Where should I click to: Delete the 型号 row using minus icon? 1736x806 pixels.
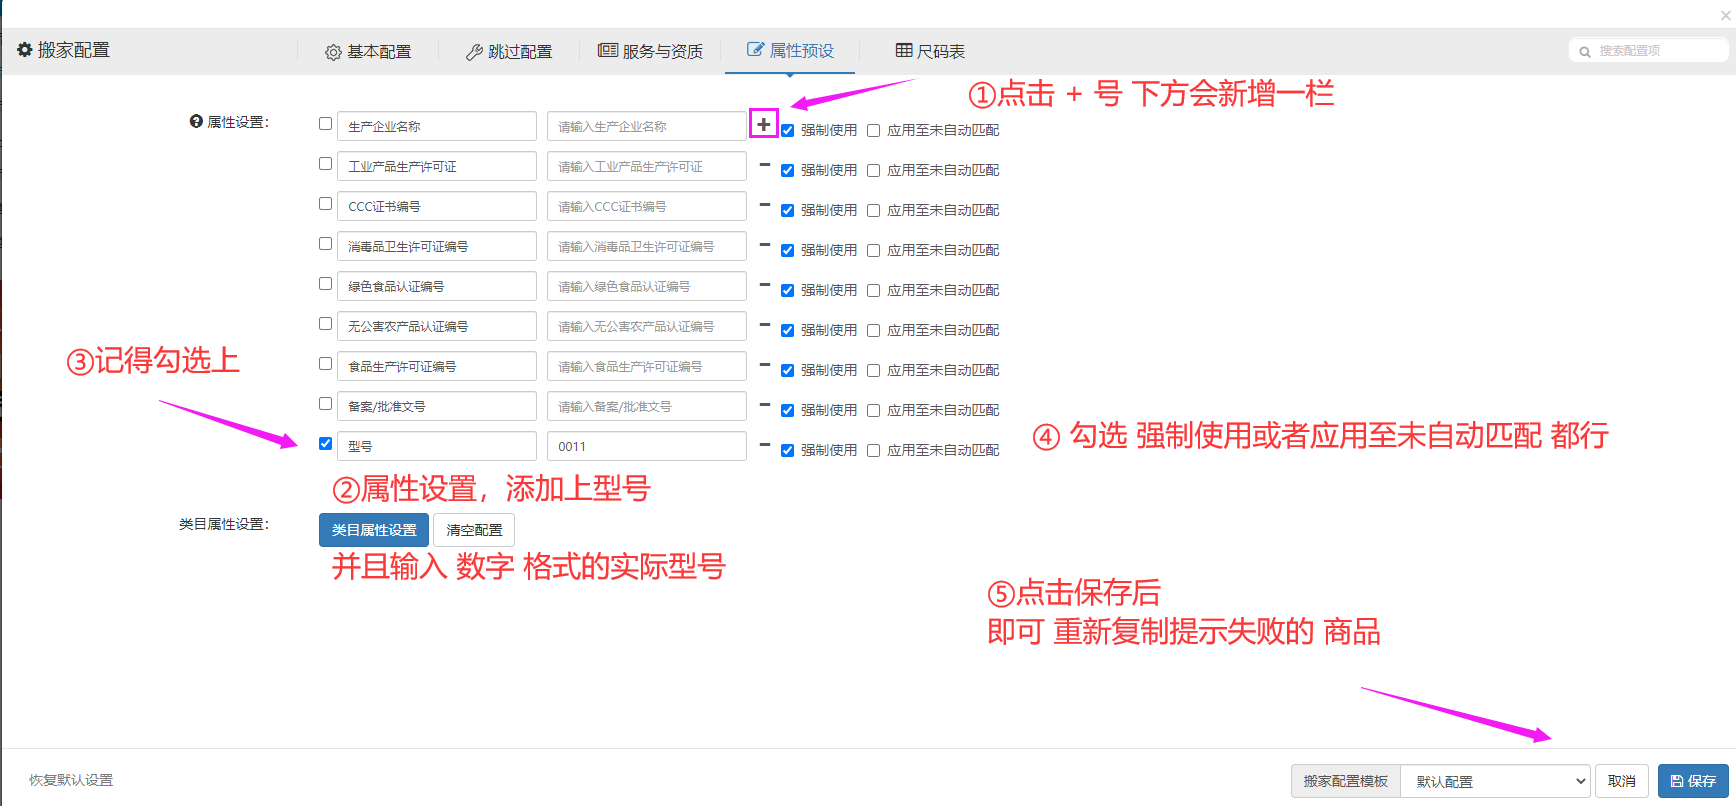tap(764, 445)
